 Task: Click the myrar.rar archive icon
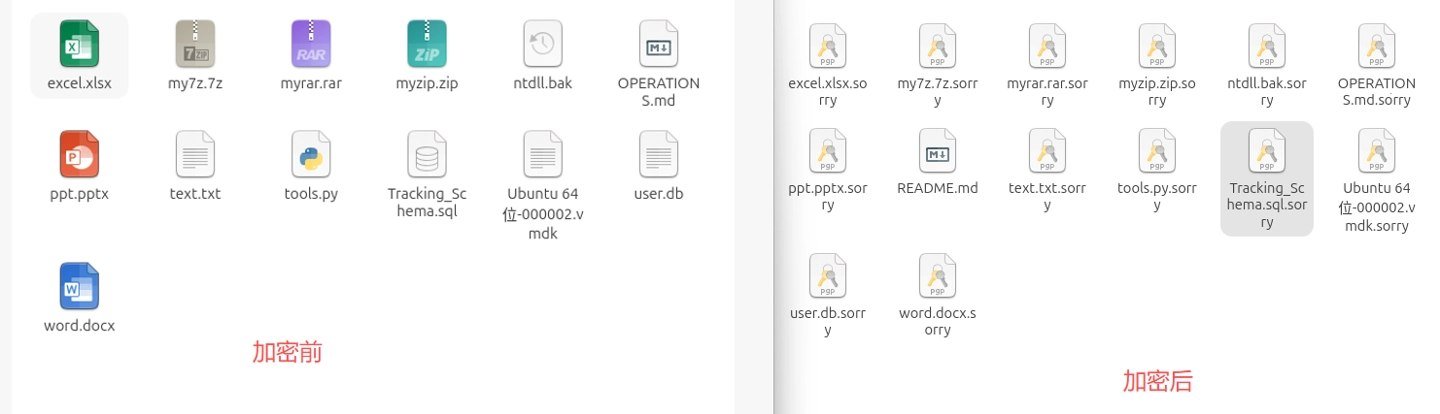311,44
